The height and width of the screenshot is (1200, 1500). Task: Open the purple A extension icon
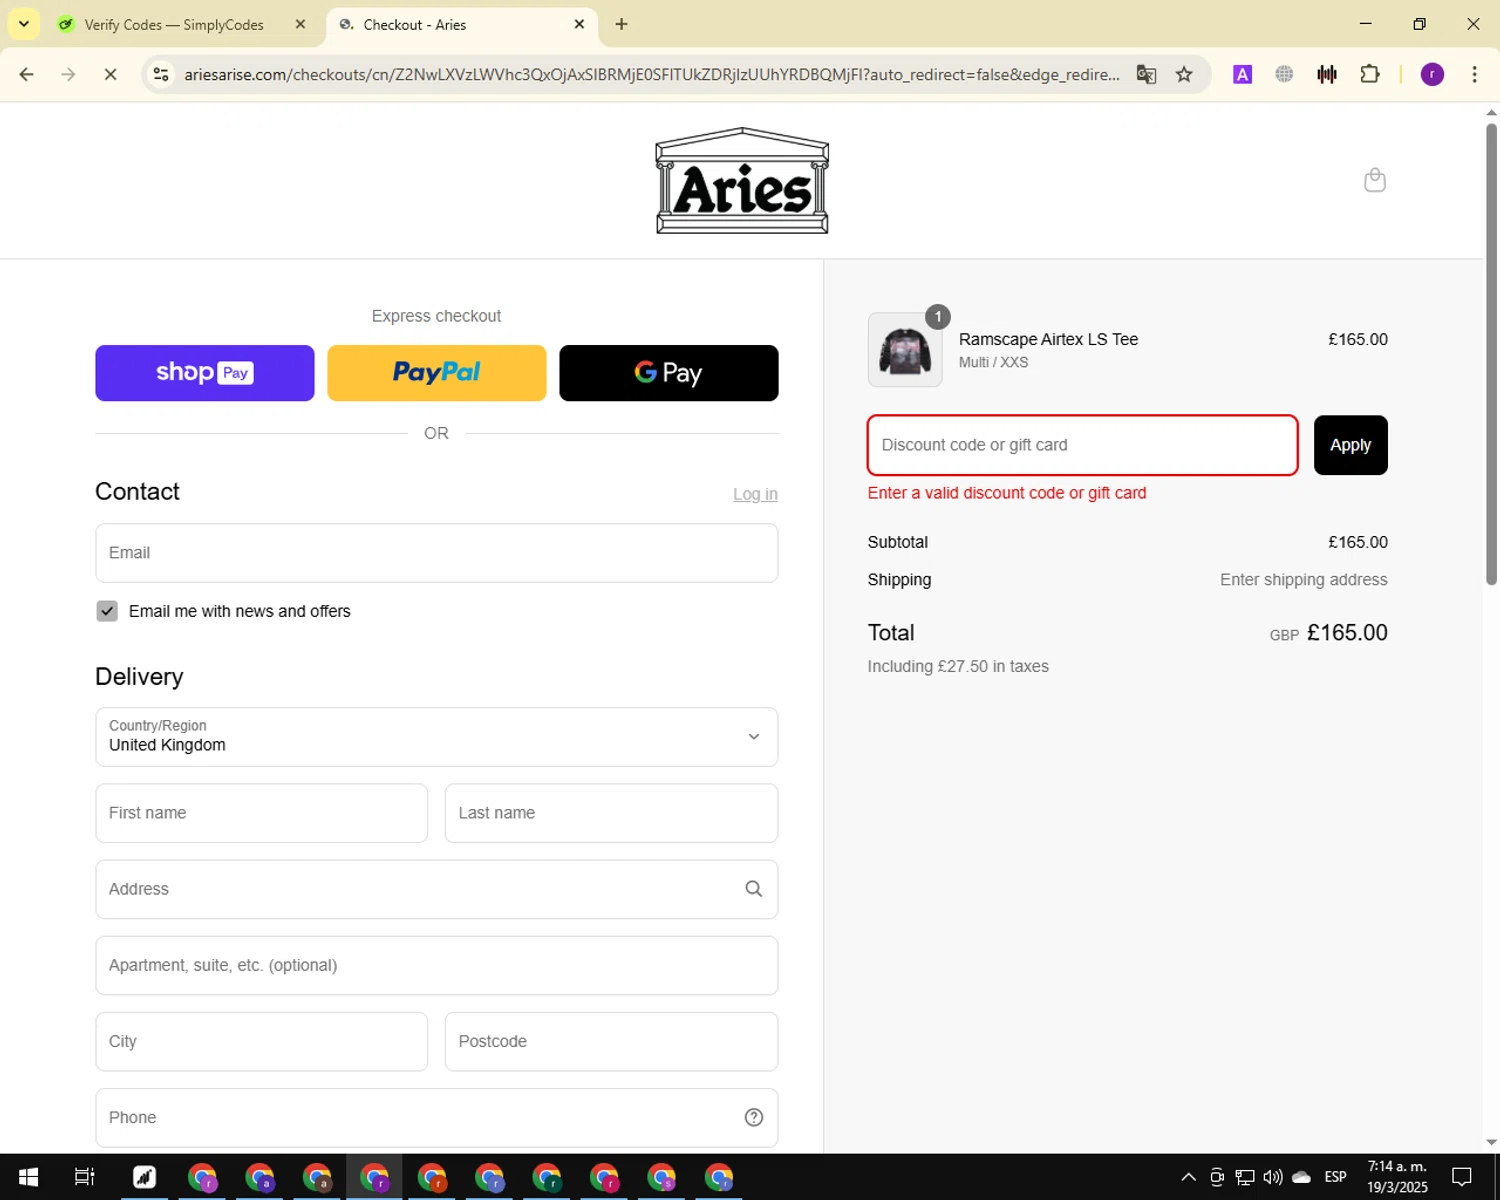[1242, 74]
